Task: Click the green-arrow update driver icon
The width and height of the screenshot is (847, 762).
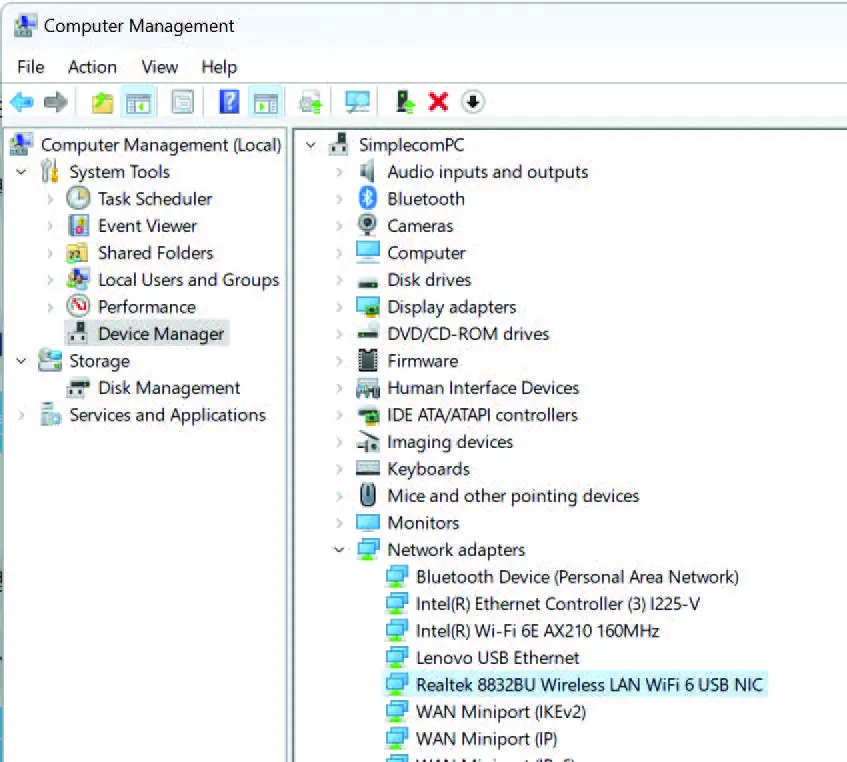Action: tap(405, 102)
